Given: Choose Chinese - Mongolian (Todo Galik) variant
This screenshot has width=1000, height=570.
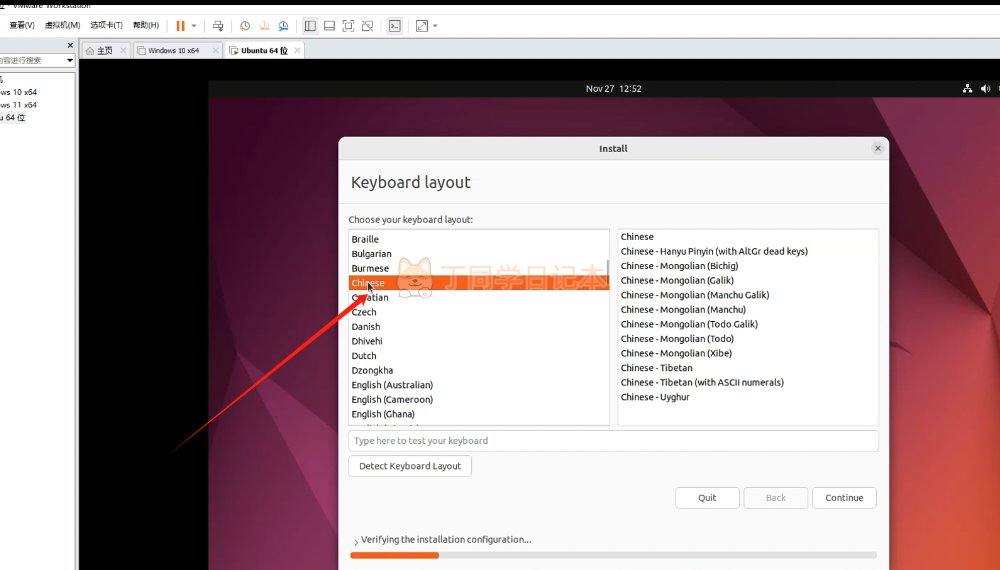Looking at the screenshot, I should [747, 324].
